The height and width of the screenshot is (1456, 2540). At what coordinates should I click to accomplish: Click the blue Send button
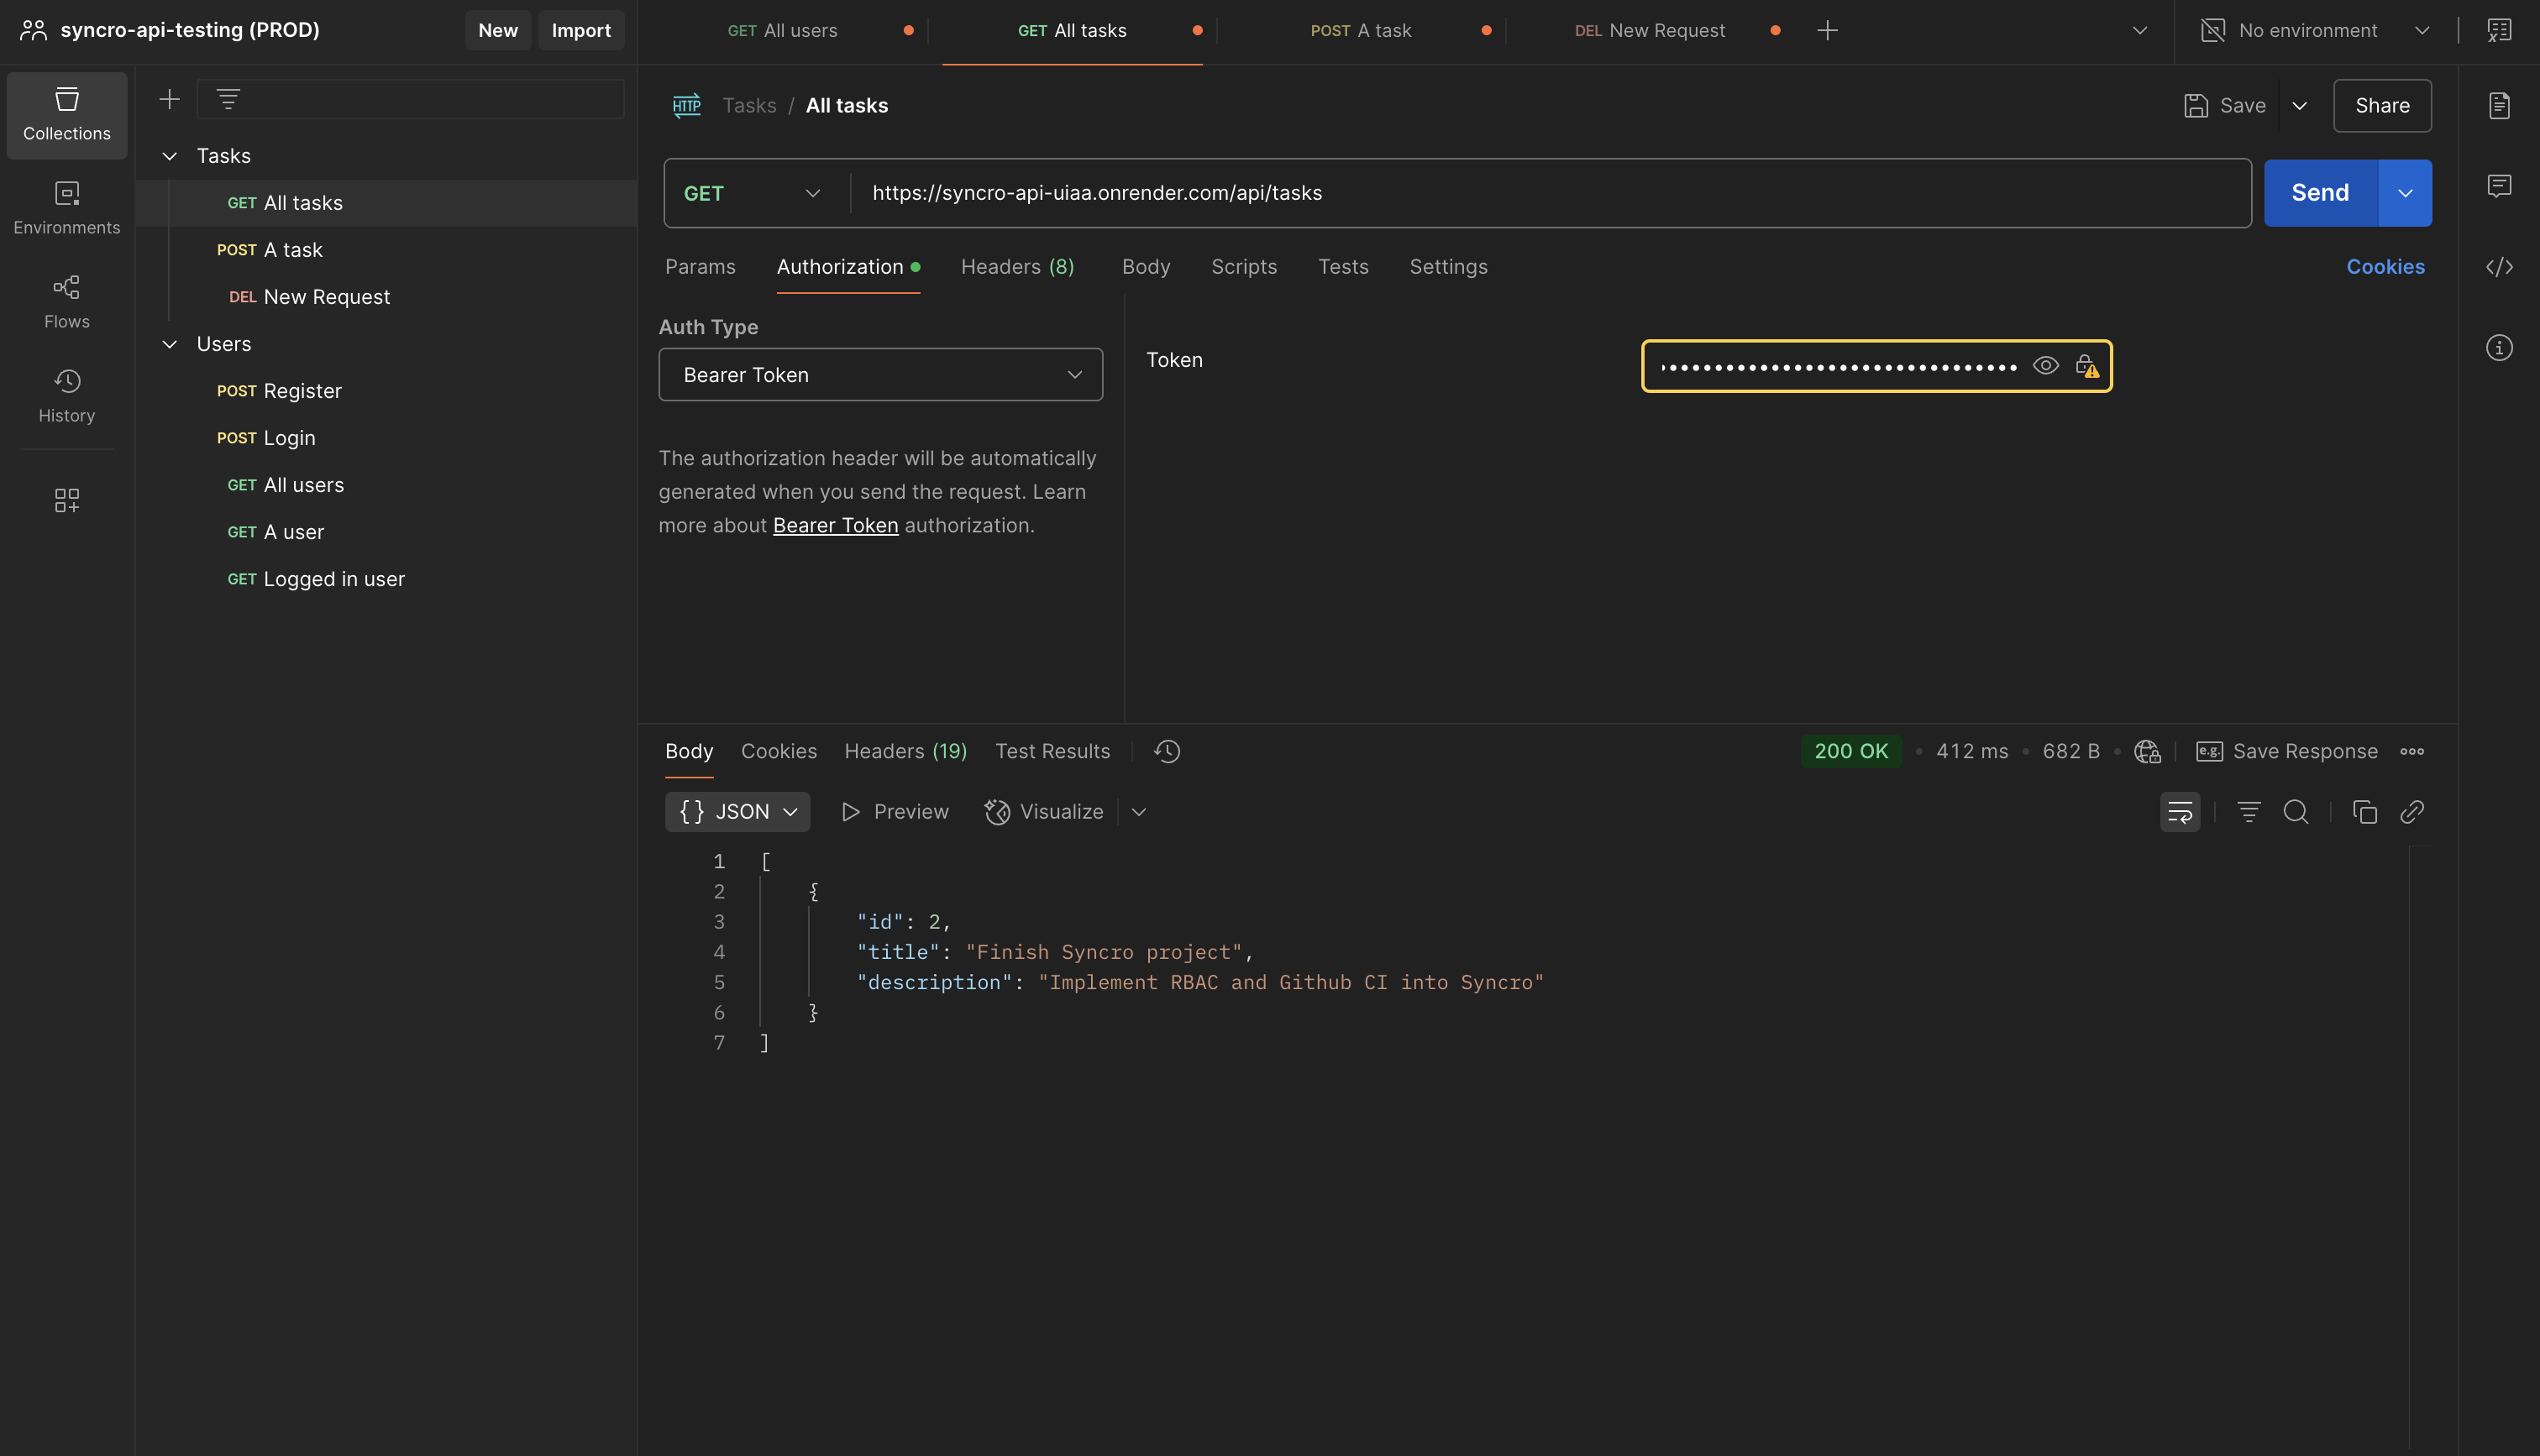coord(2320,193)
